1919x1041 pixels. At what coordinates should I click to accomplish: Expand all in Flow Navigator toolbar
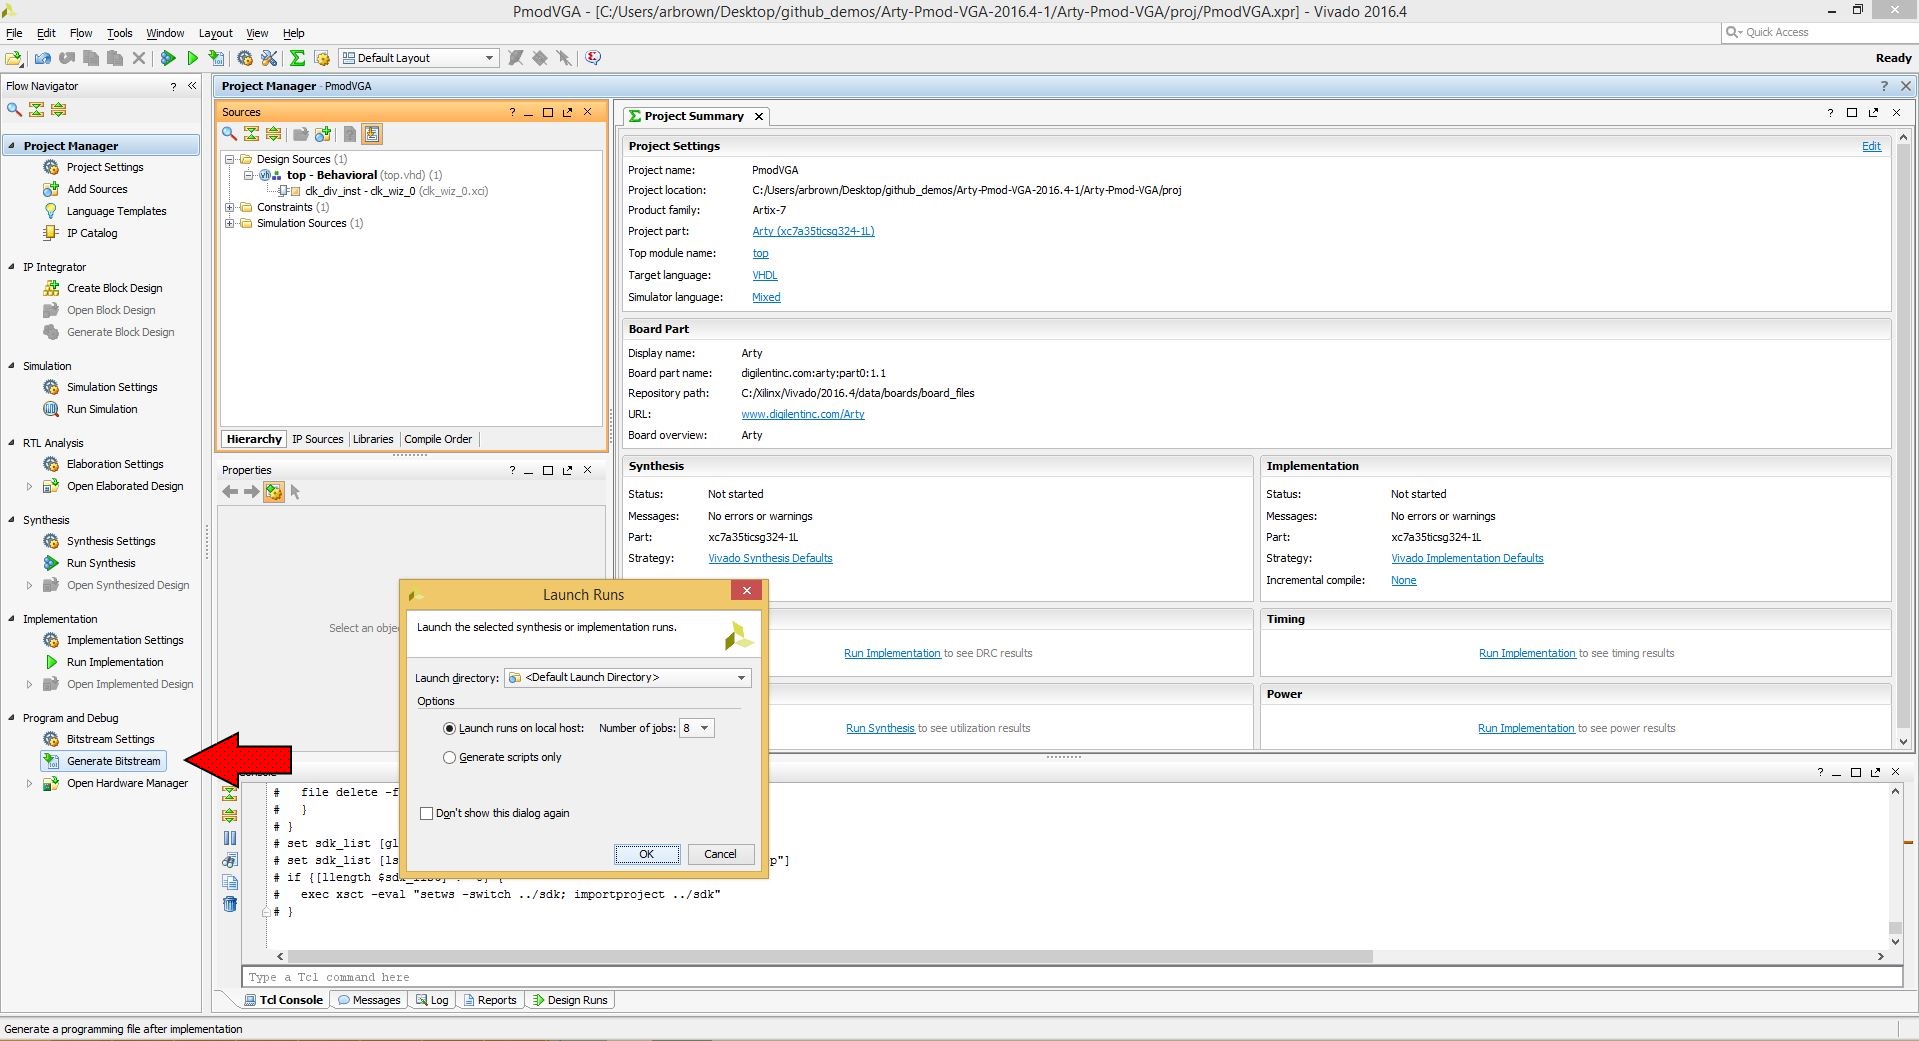coord(58,109)
